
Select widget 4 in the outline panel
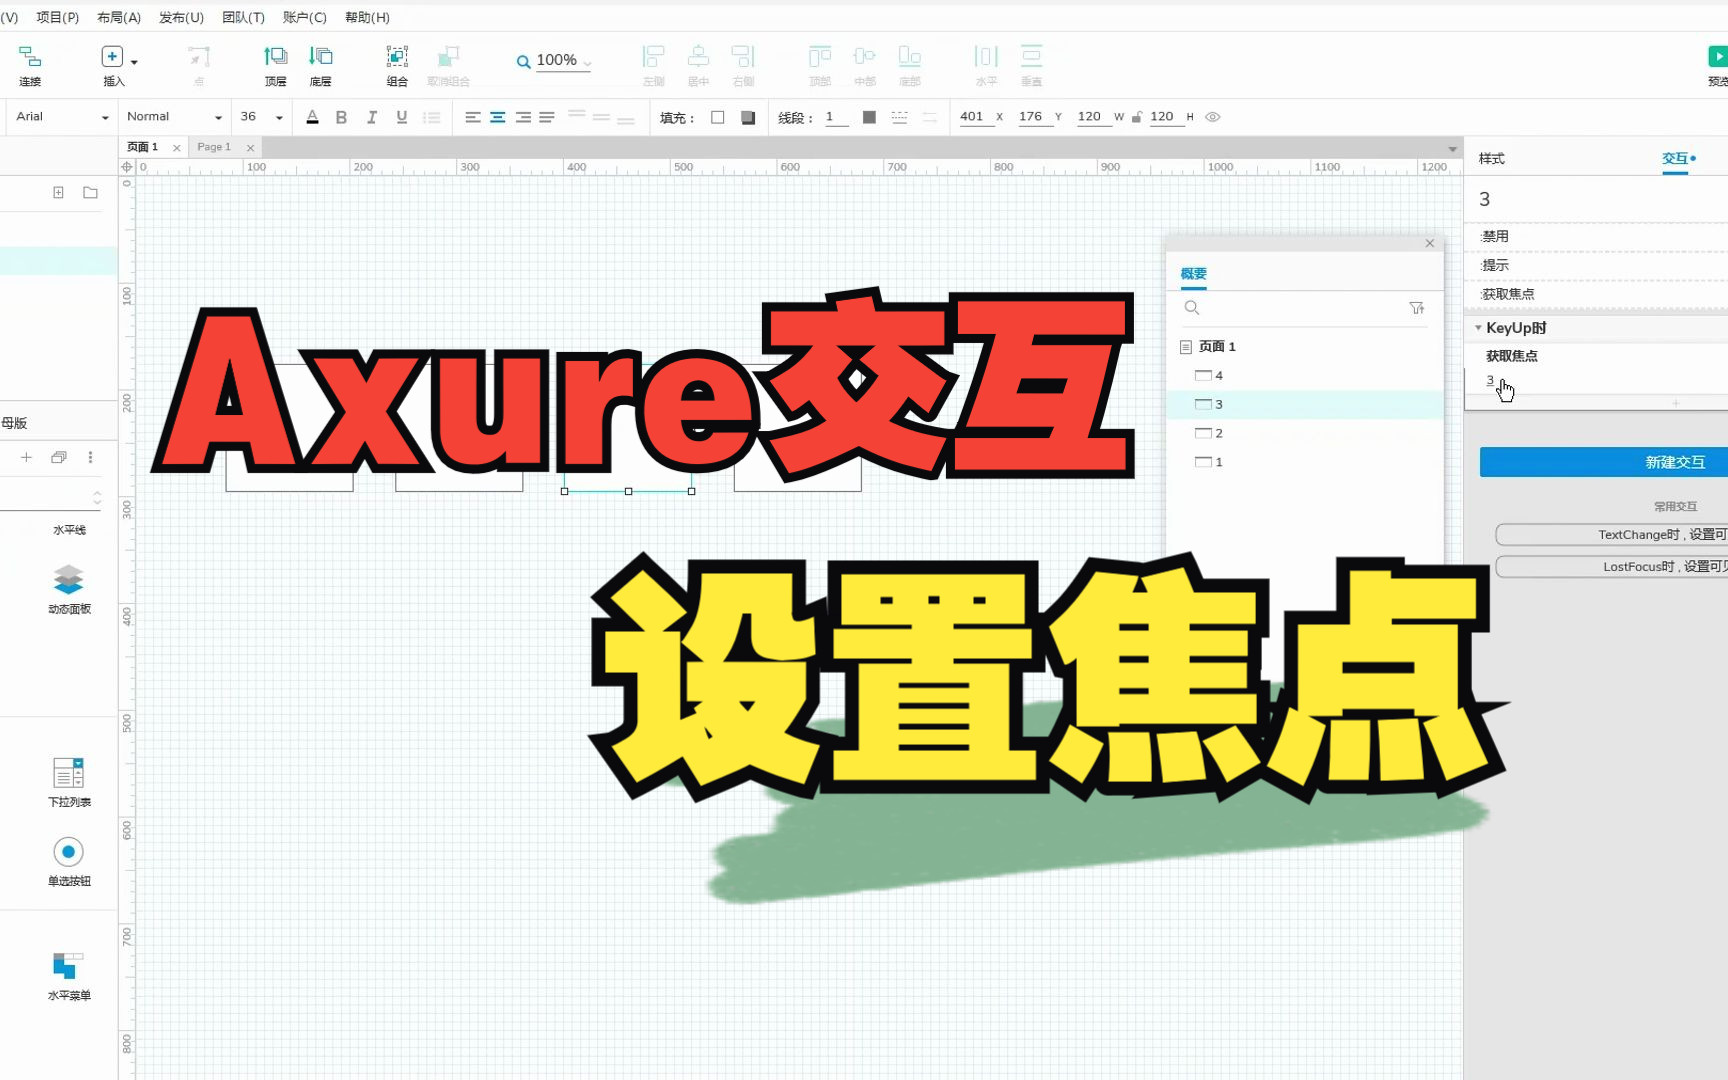click(x=1305, y=375)
